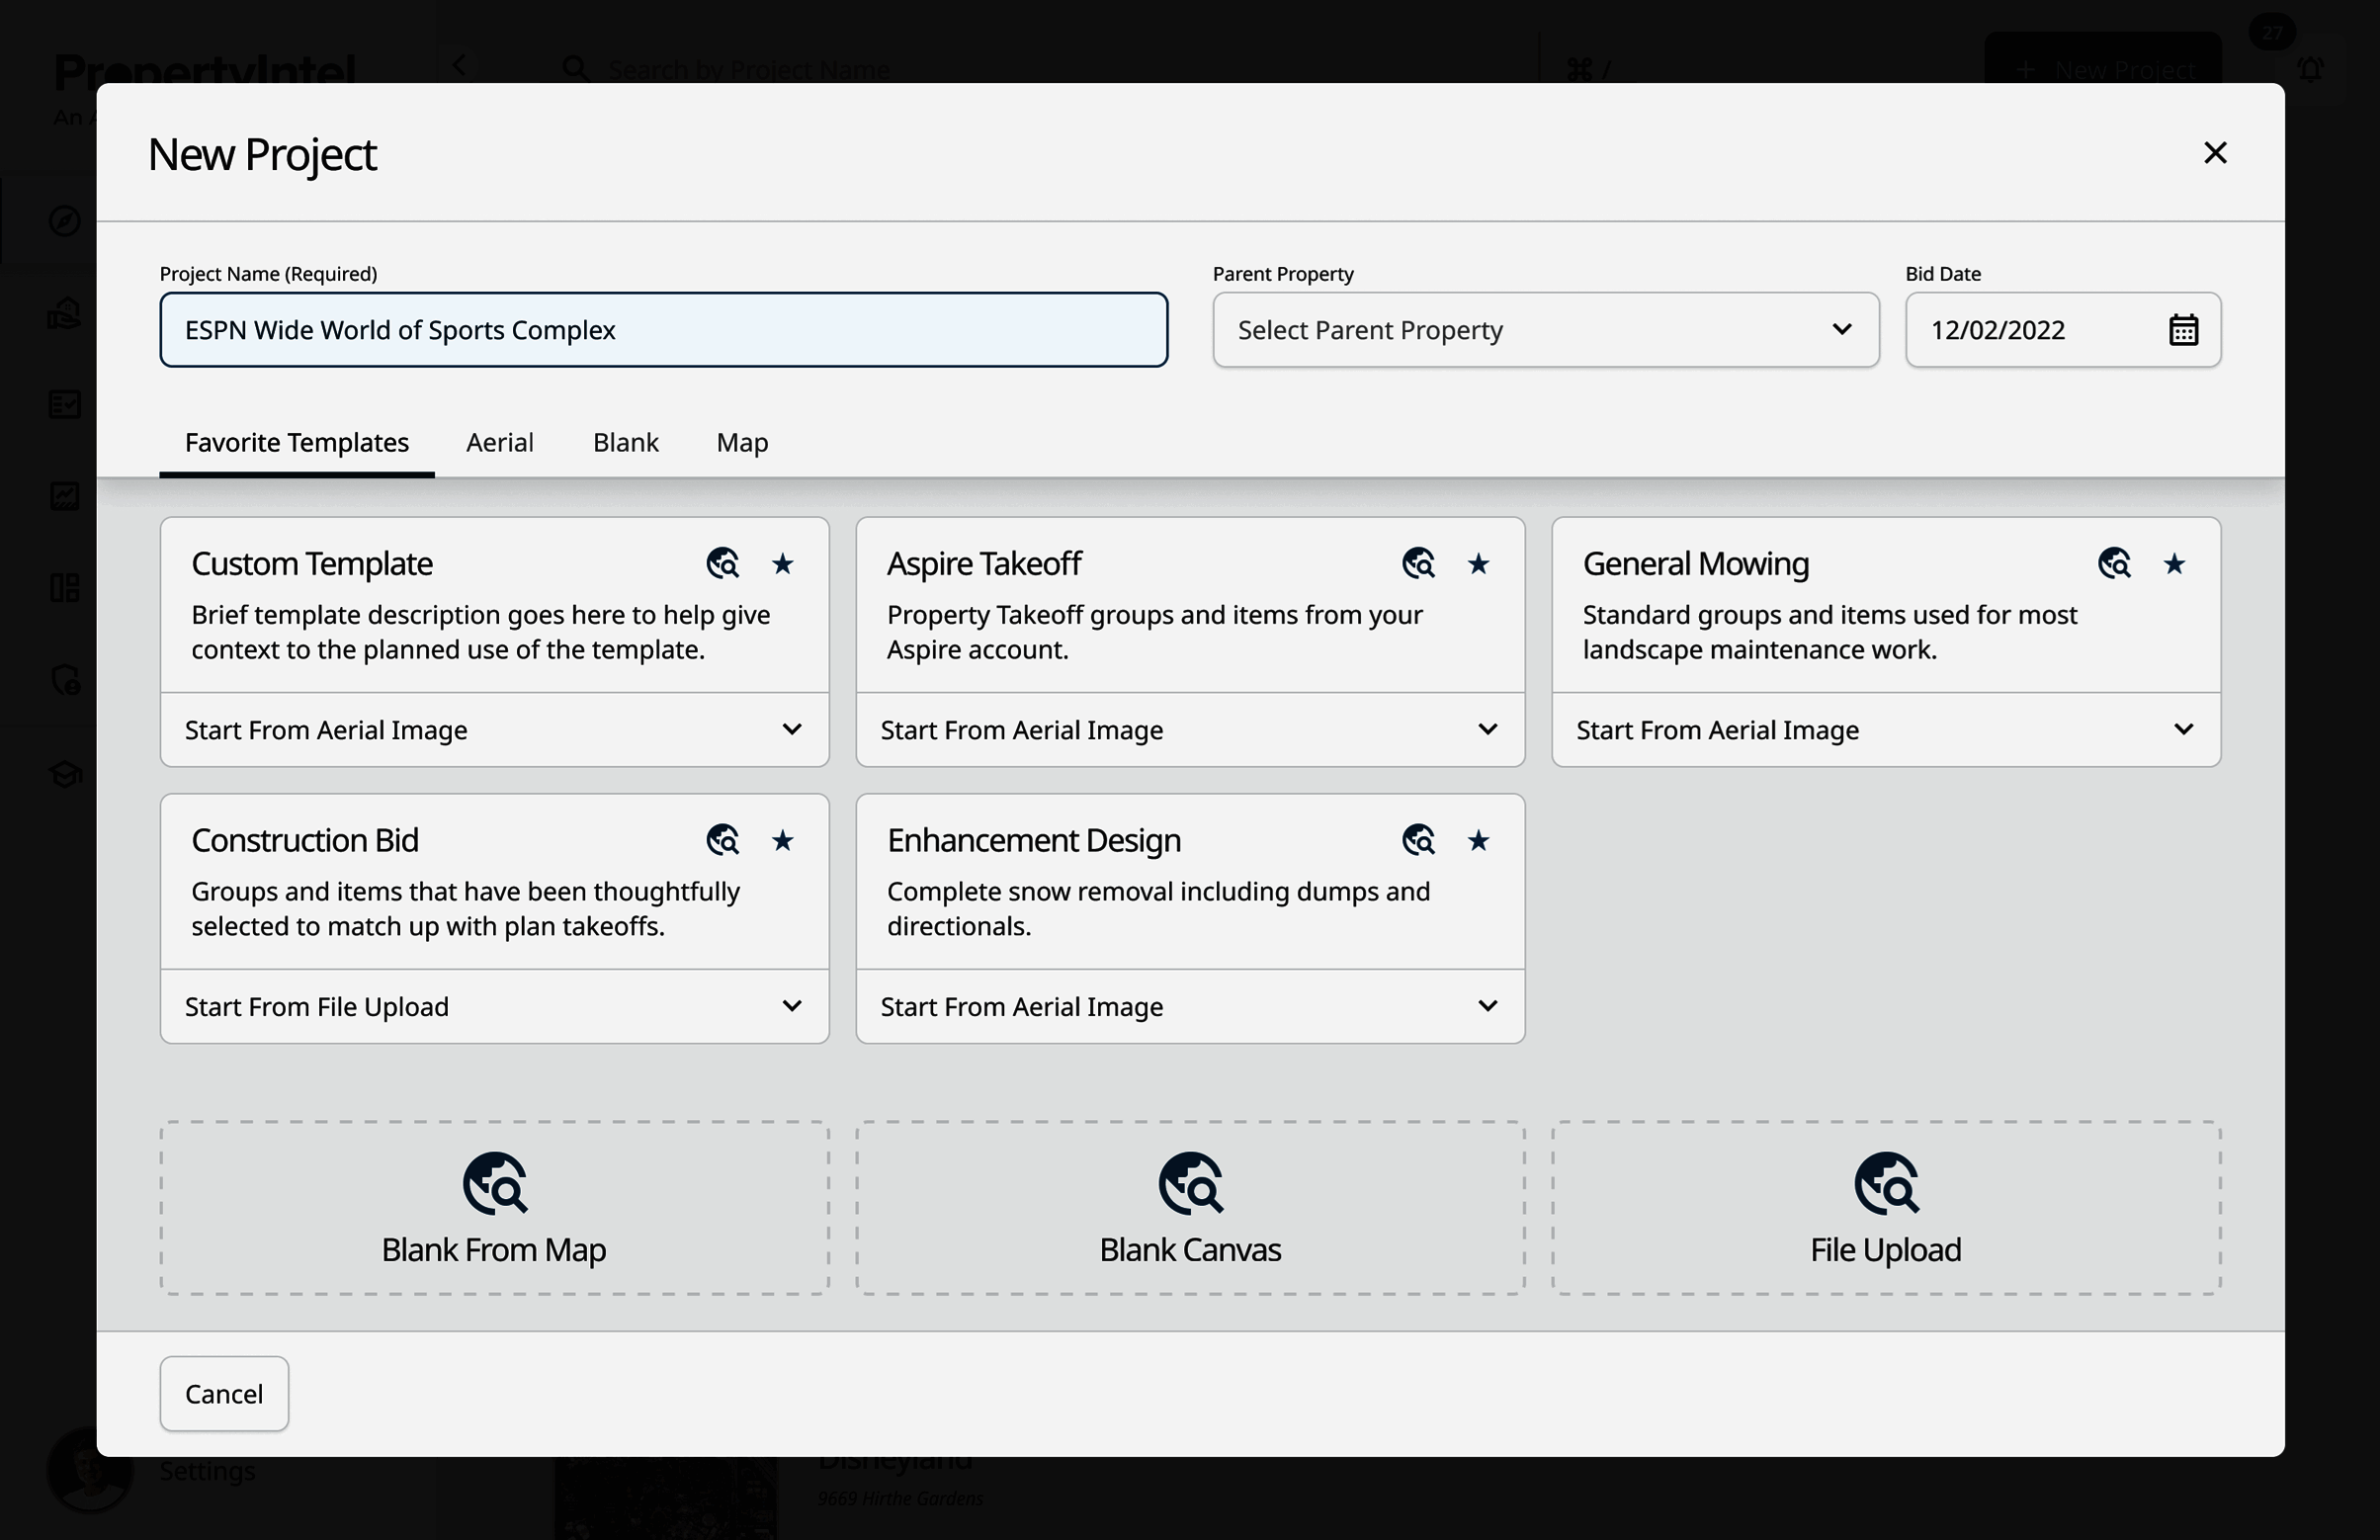
Task: Toggle the Construction Bid favorite star
Action: [783, 840]
